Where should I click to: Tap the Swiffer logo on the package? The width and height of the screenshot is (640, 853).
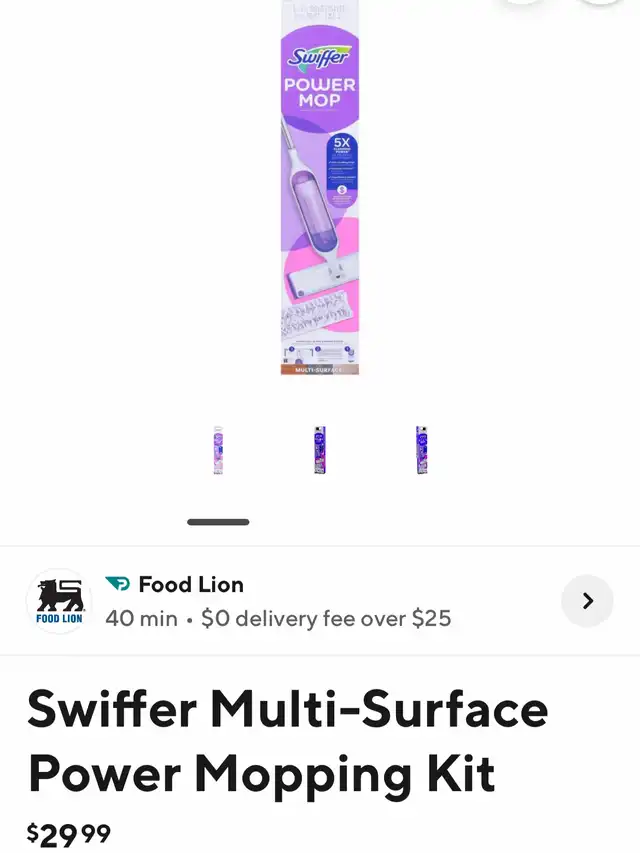point(319,57)
